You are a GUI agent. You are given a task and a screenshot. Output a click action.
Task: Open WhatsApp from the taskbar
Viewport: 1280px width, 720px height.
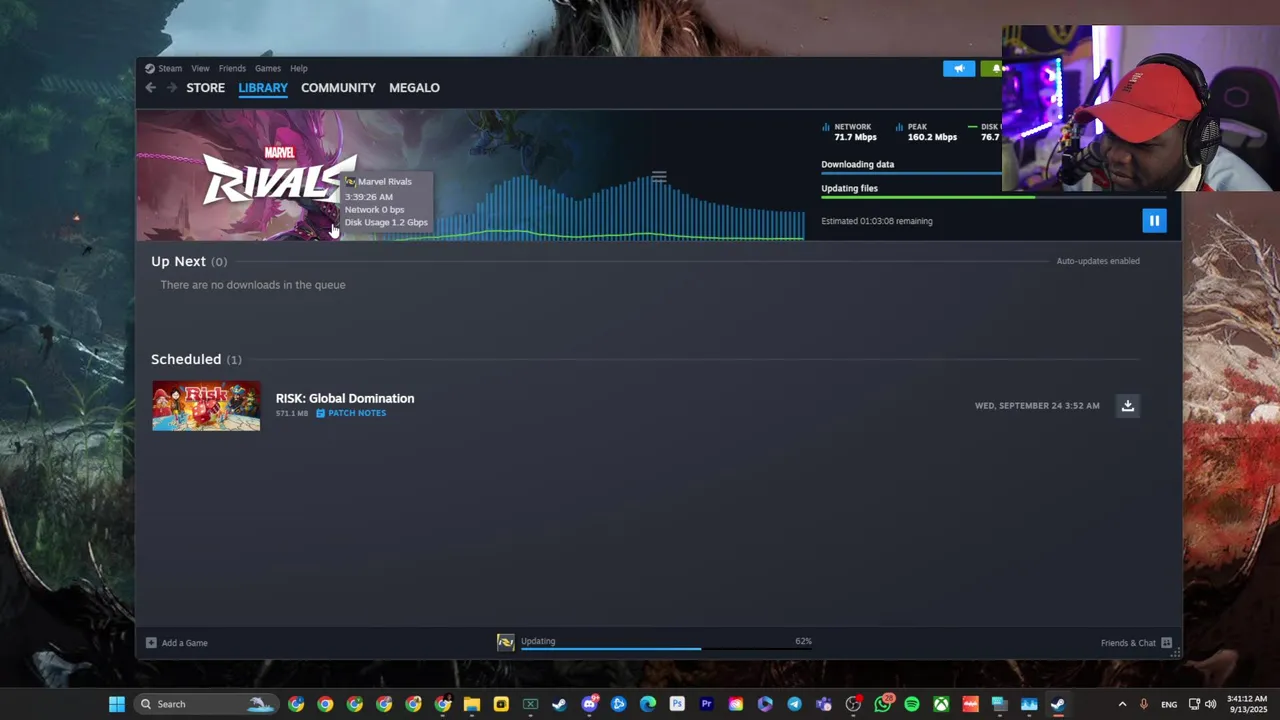click(882, 704)
